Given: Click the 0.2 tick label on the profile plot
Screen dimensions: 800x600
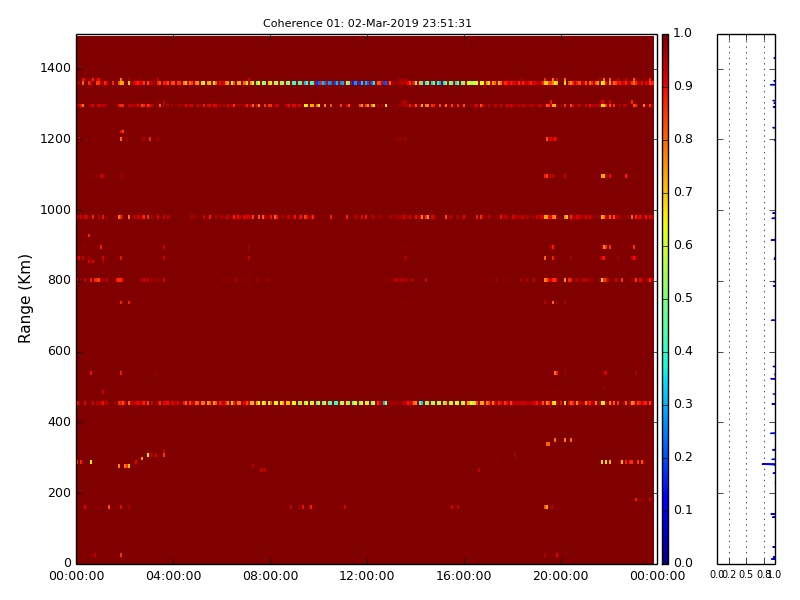Looking at the screenshot, I should click(x=730, y=574).
